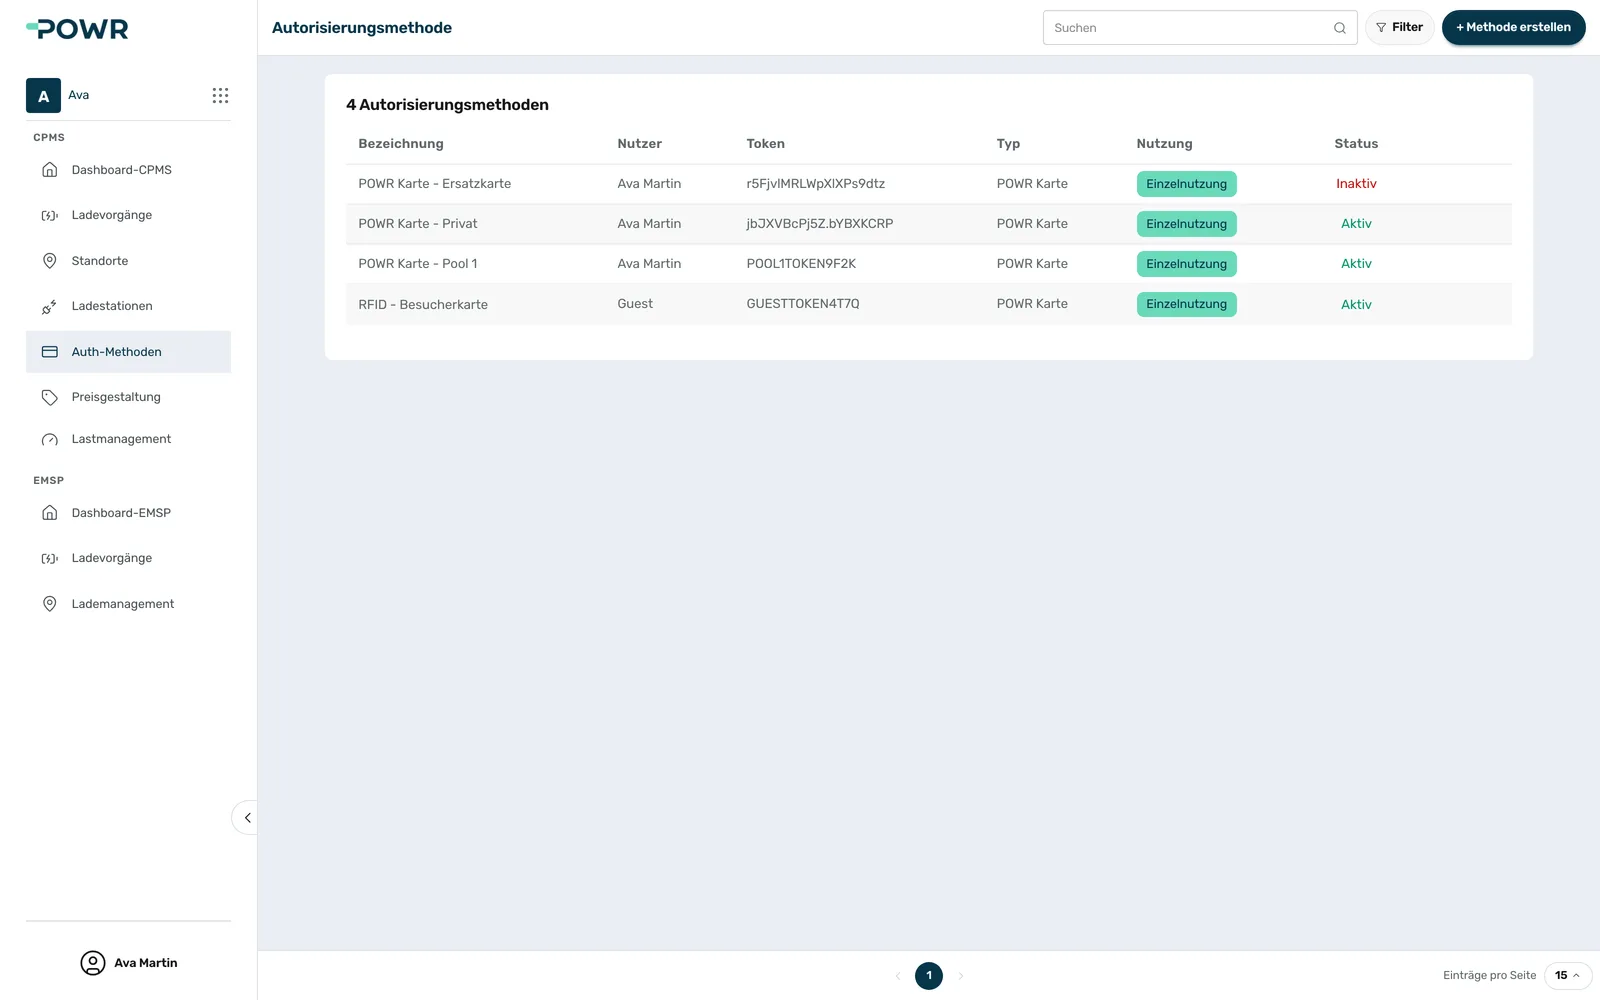
Task: Click the Typ column header
Action: tap(1008, 144)
